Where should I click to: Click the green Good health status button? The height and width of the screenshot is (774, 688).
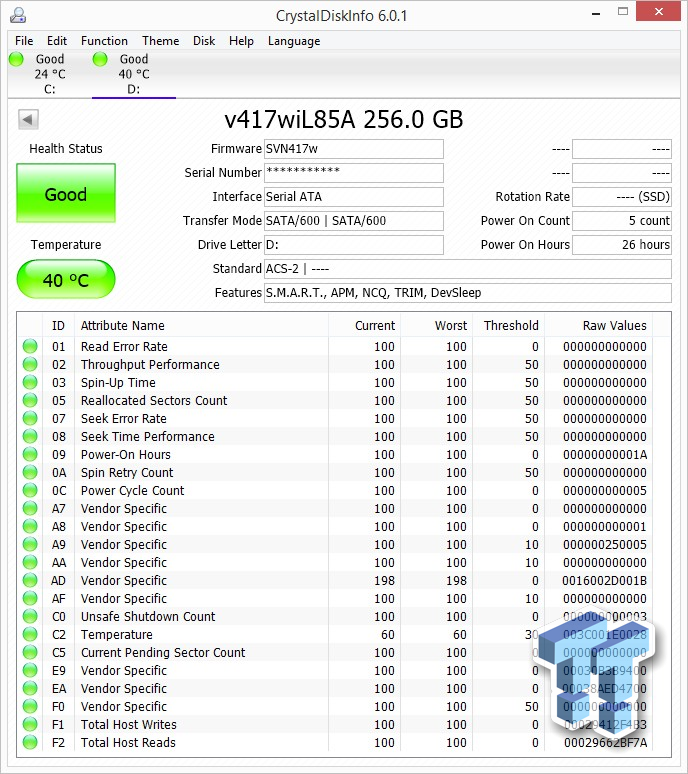click(66, 194)
